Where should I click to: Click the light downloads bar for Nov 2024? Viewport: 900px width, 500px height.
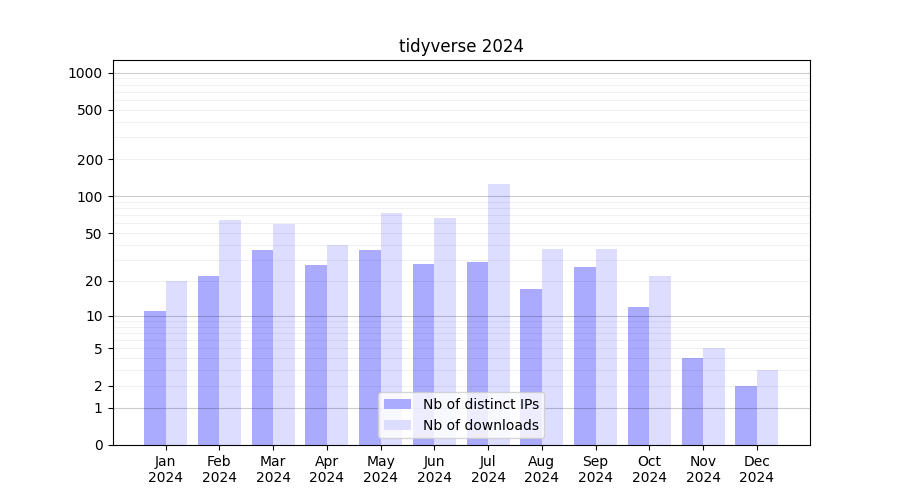pyautogui.click(x=714, y=396)
